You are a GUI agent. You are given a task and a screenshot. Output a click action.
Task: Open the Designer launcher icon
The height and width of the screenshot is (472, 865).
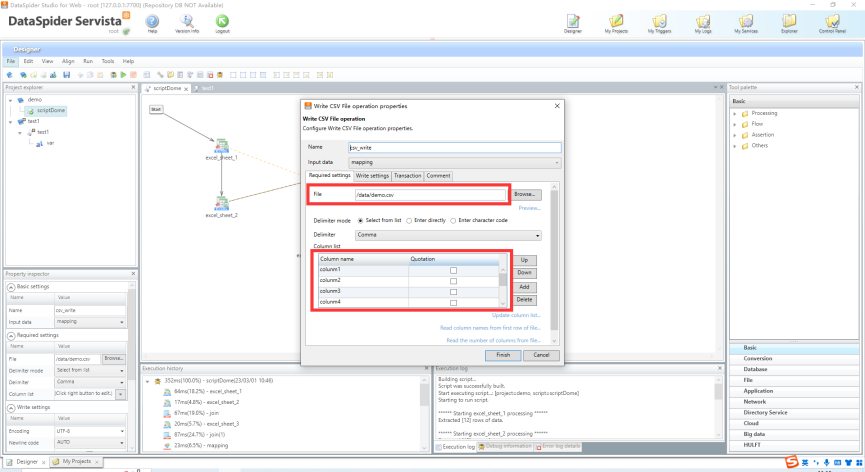click(x=573, y=22)
